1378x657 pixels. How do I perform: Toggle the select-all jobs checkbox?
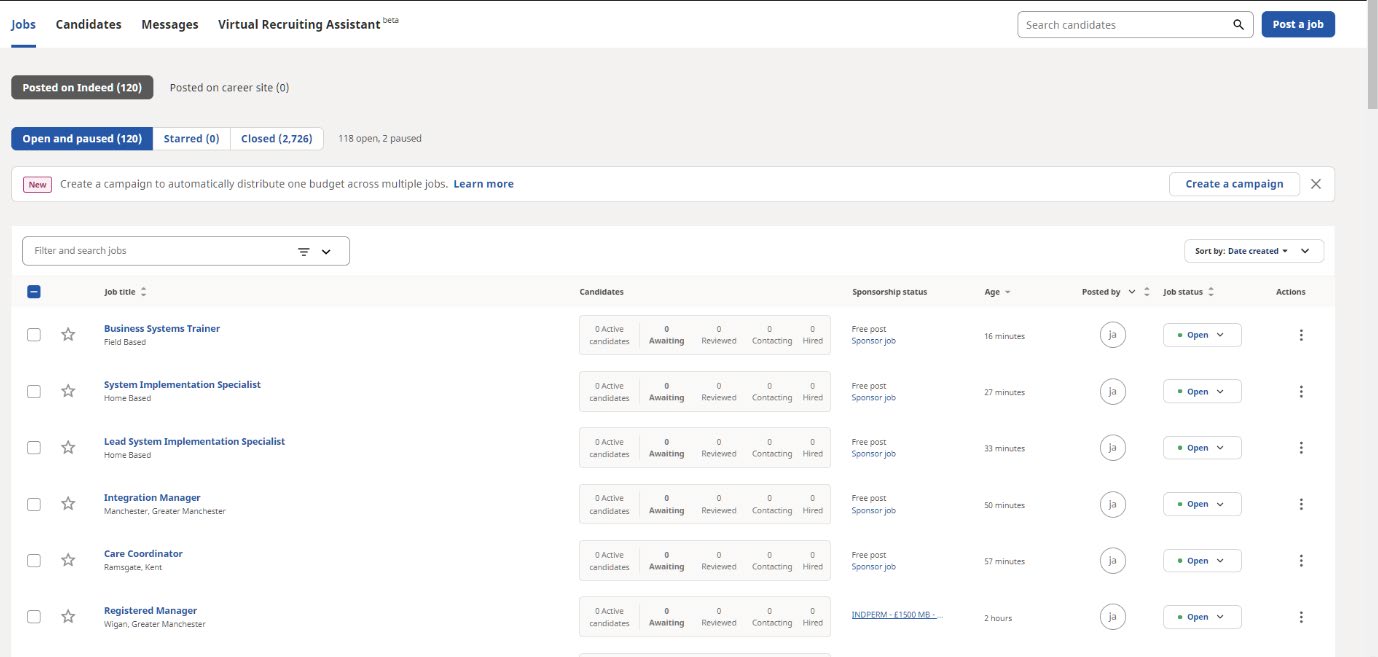tap(34, 292)
